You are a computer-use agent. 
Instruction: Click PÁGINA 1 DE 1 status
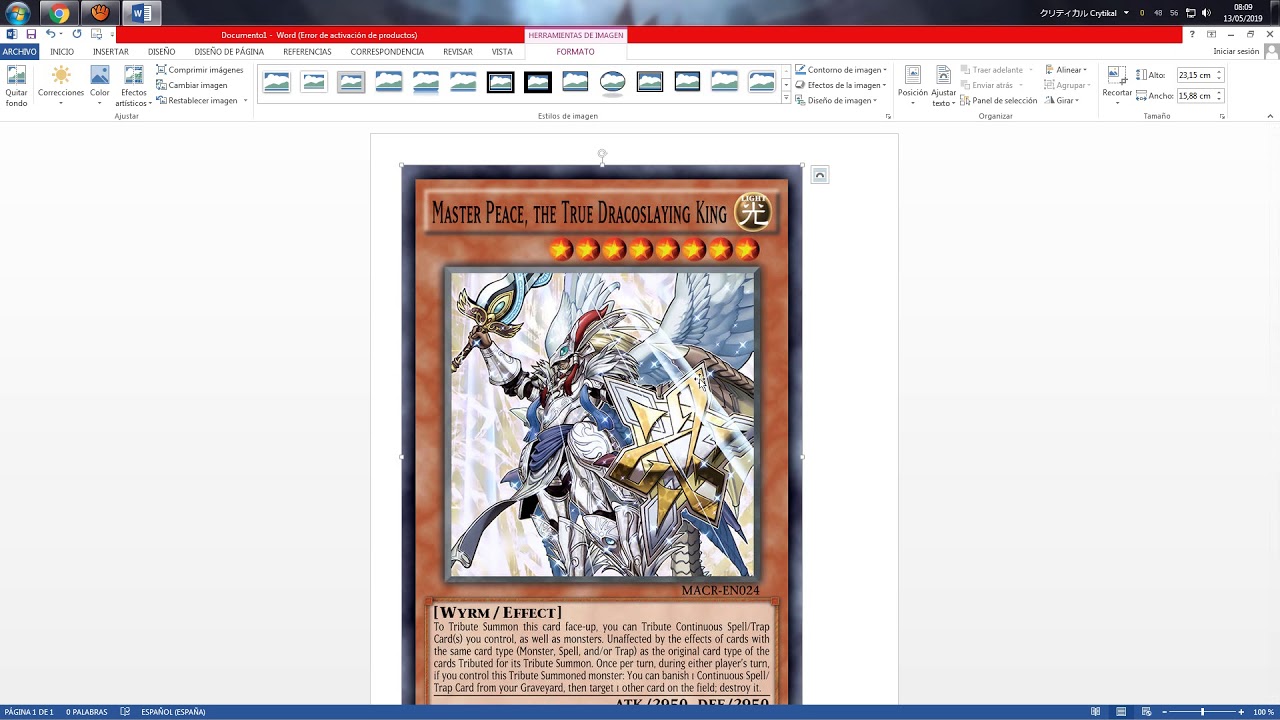(x=28, y=712)
